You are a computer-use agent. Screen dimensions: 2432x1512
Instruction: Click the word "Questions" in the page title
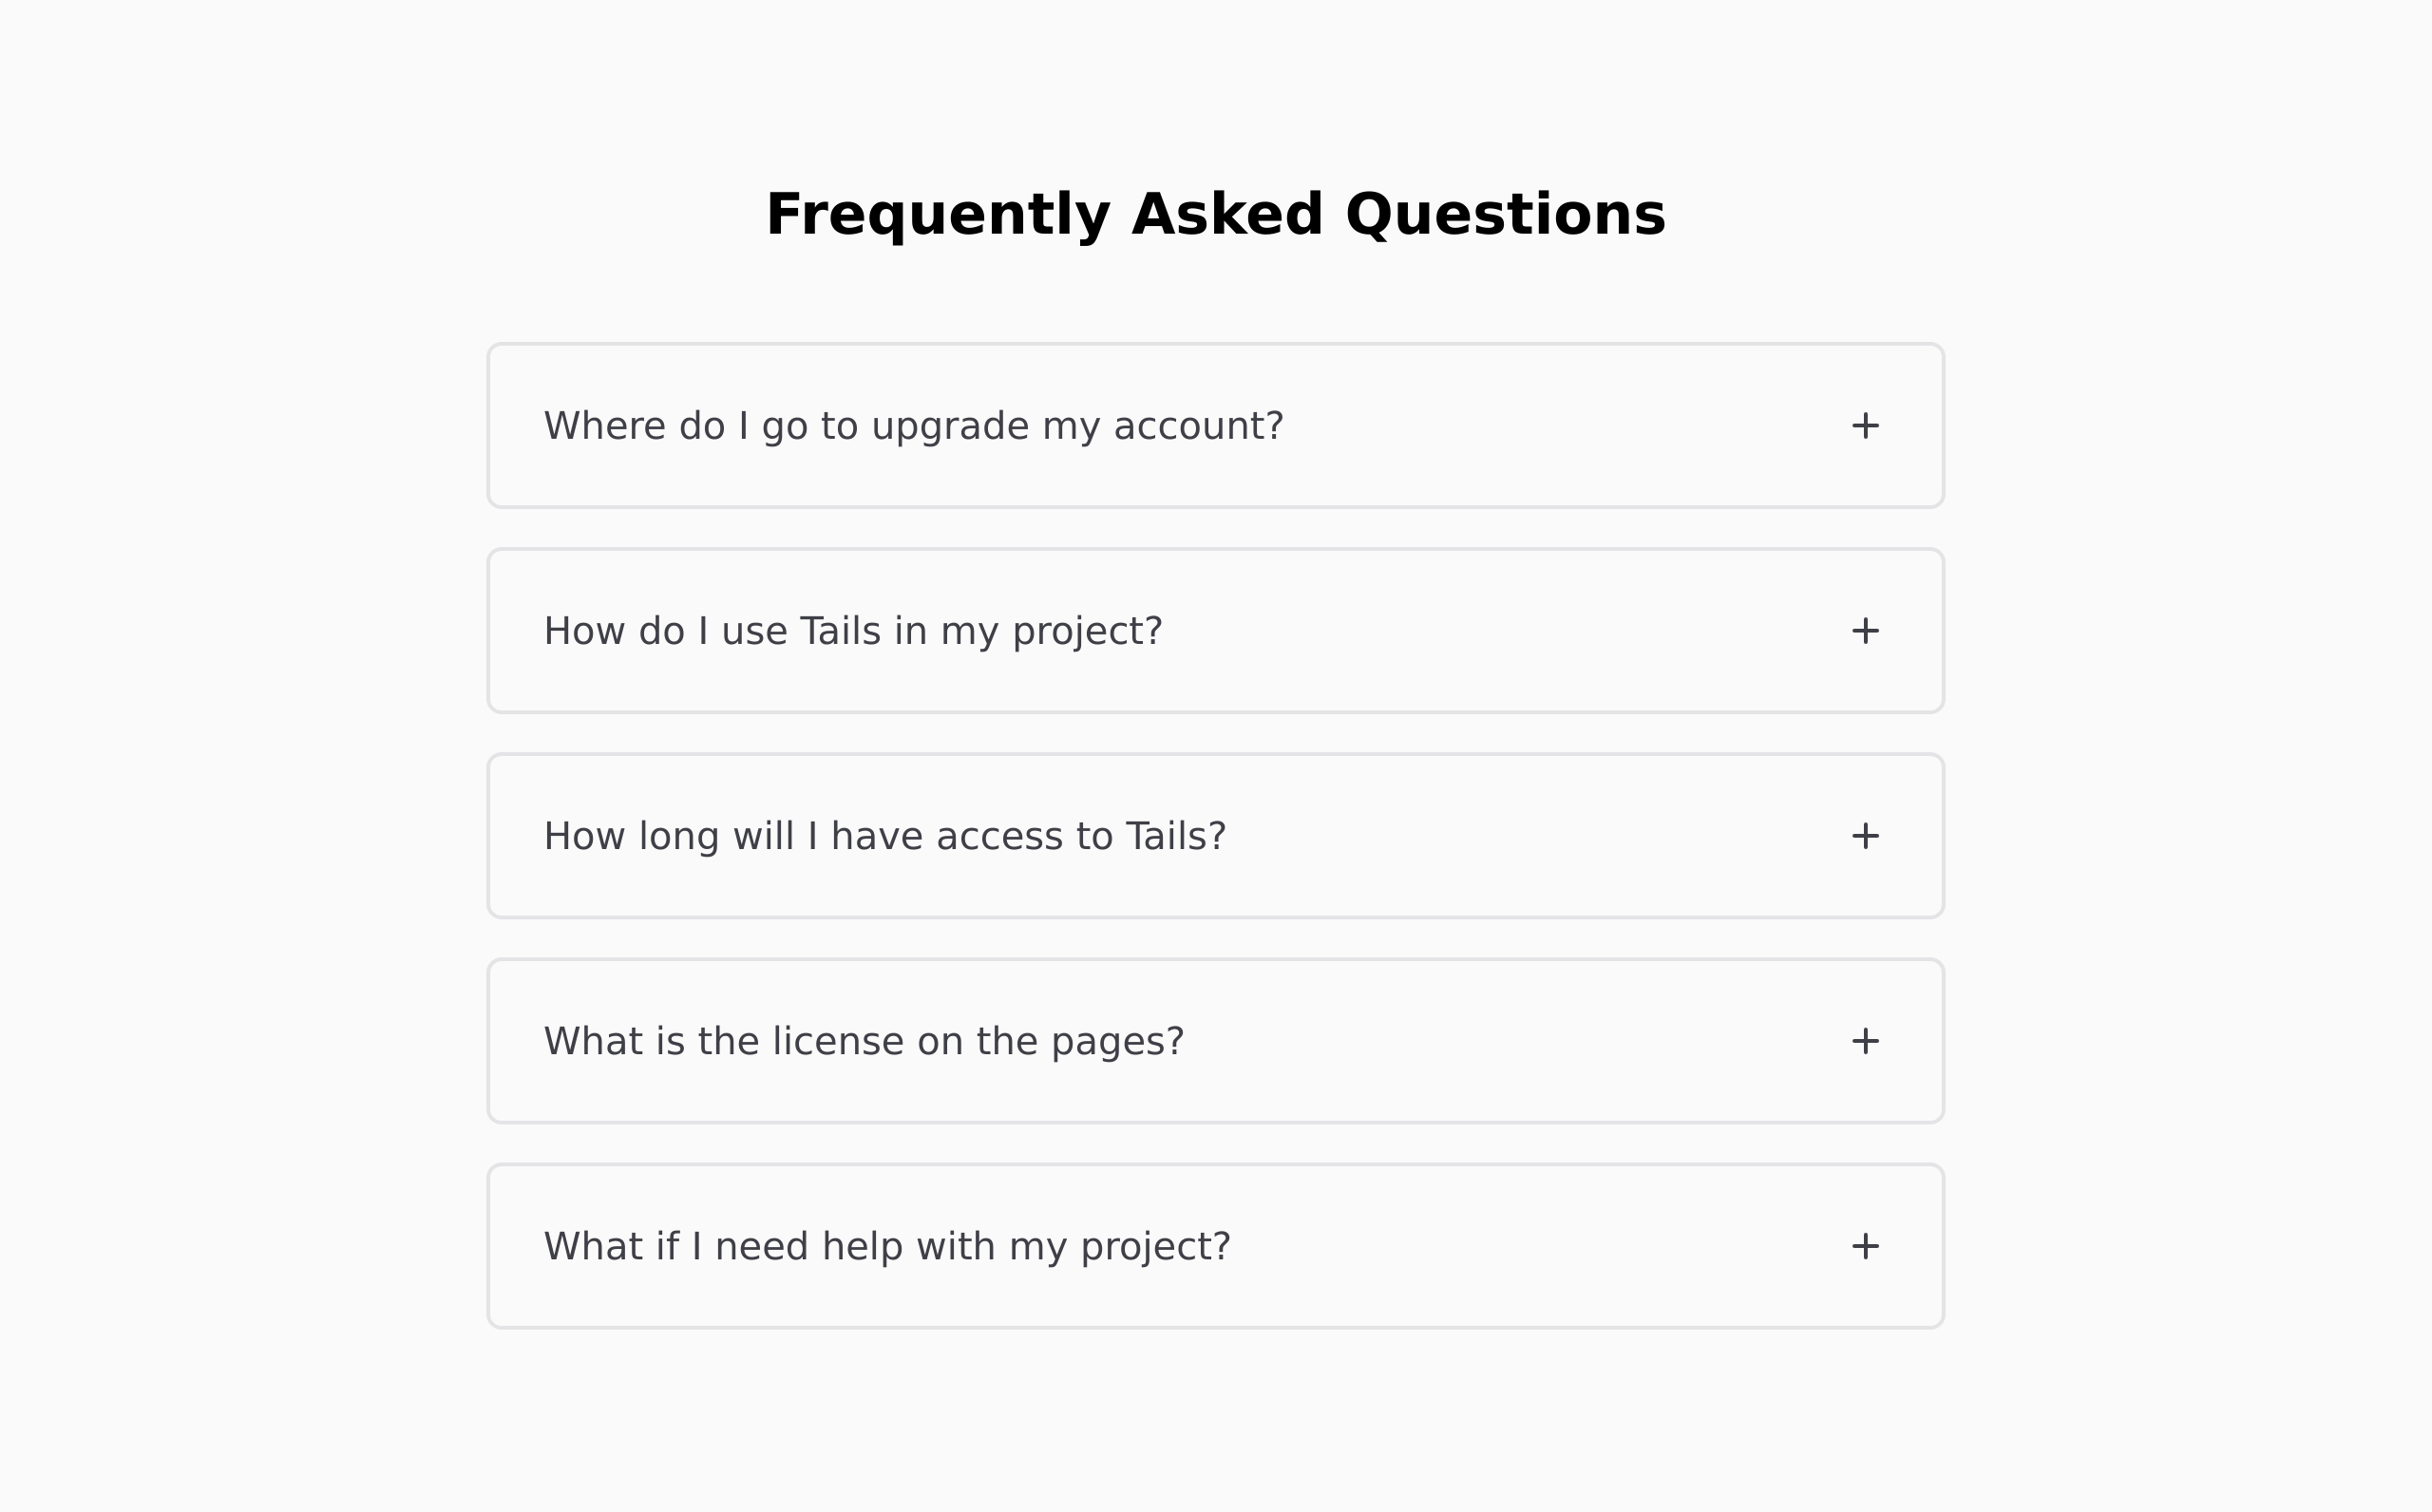(x=1506, y=216)
